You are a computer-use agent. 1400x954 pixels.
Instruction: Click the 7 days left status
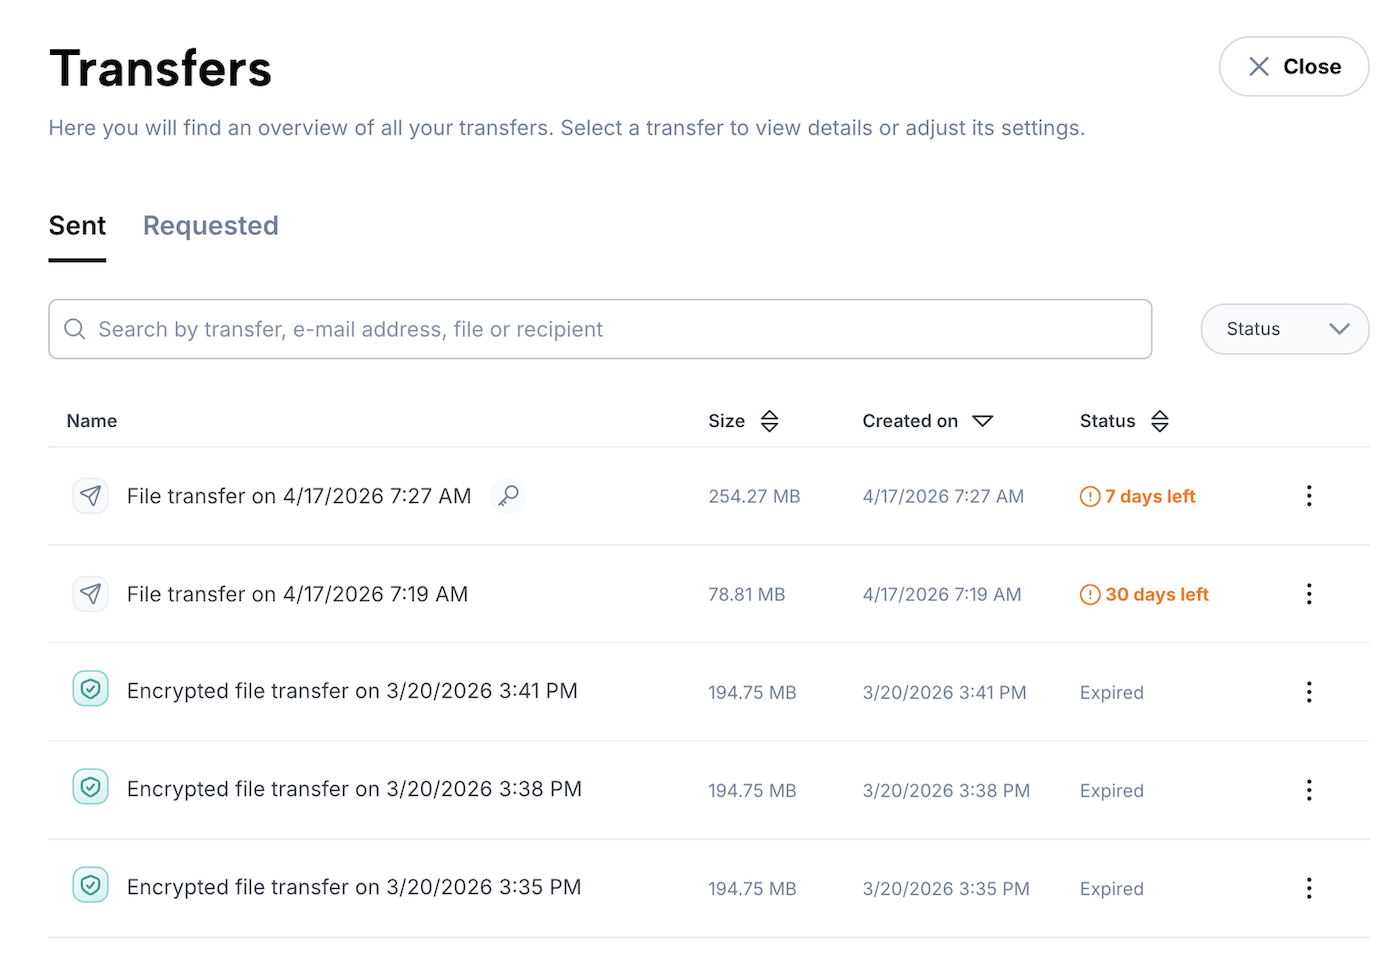tap(1150, 496)
